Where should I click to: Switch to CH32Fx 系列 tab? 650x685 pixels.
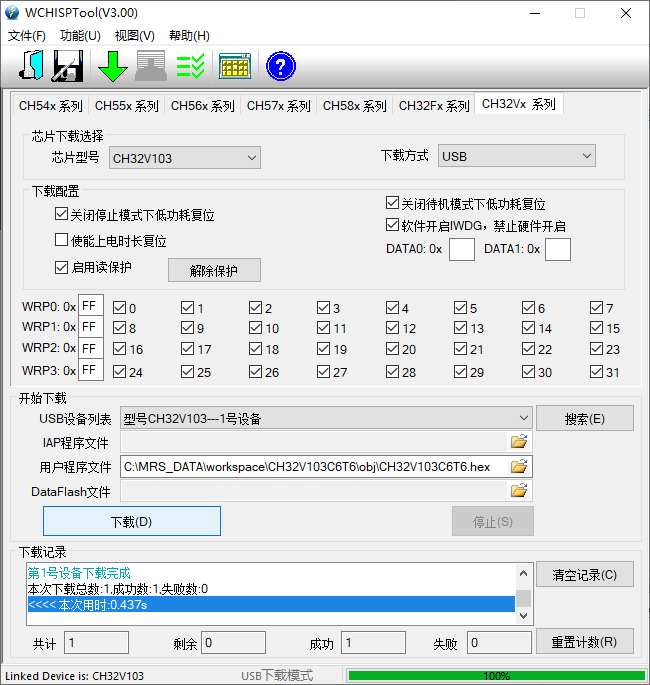click(x=434, y=105)
